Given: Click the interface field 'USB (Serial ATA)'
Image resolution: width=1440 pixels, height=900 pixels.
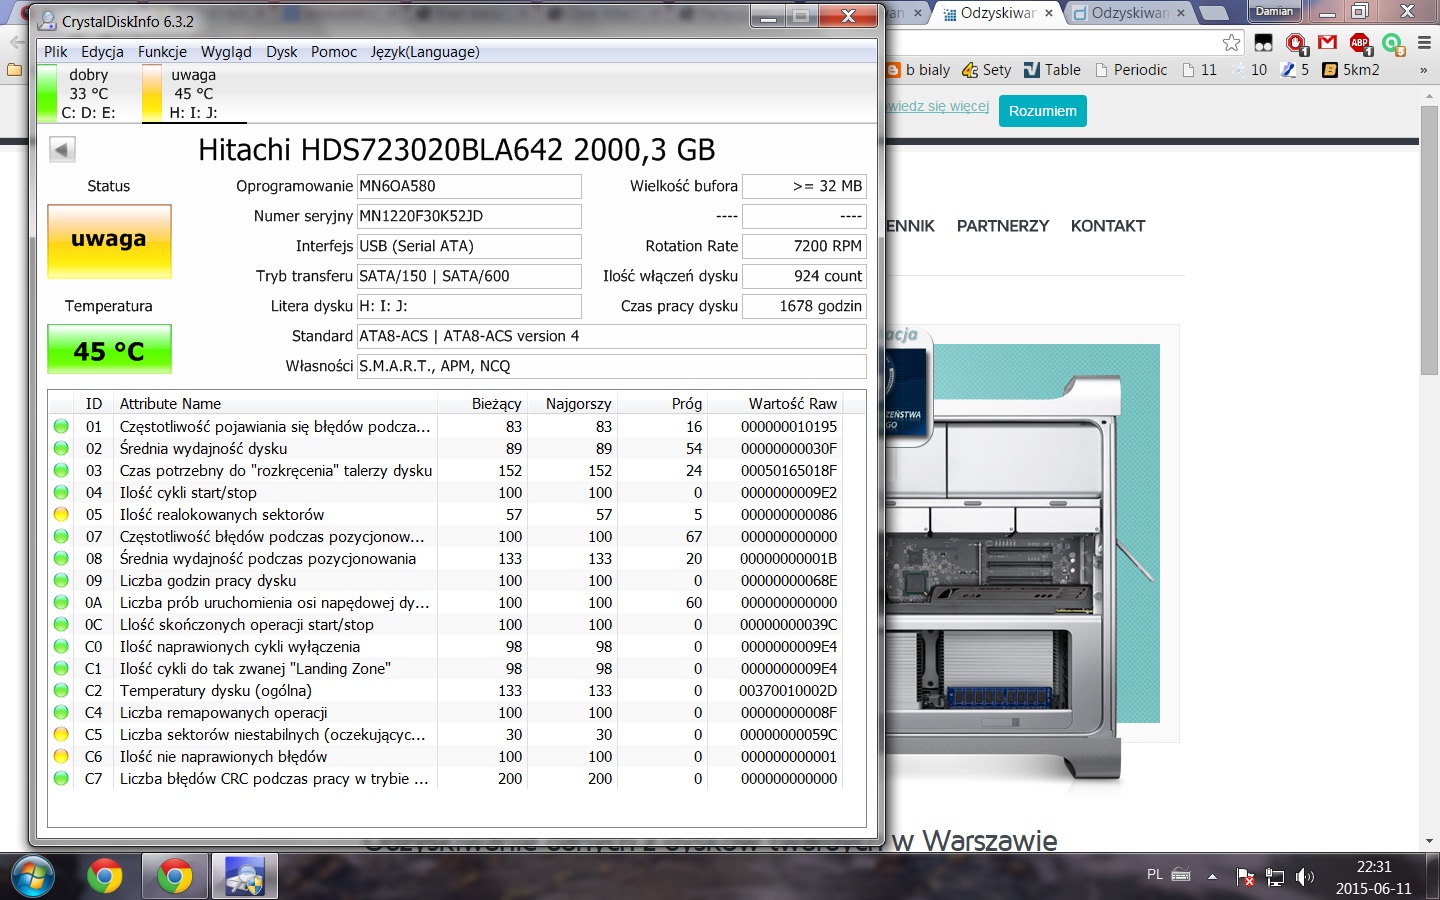Looking at the screenshot, I should point(469,246).
